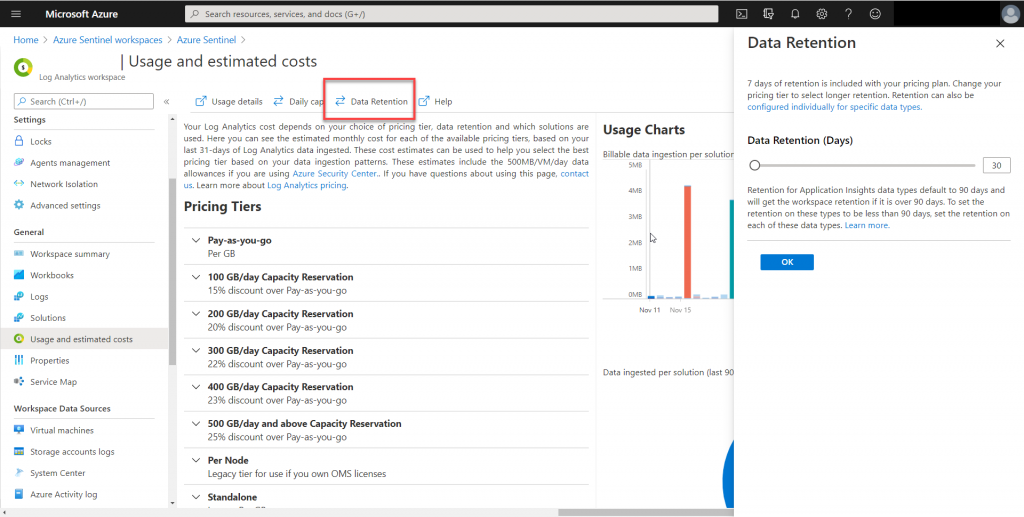1024x517 pixels.
Task: Click the Home breadcrumb link
Action: pos(26,40)
